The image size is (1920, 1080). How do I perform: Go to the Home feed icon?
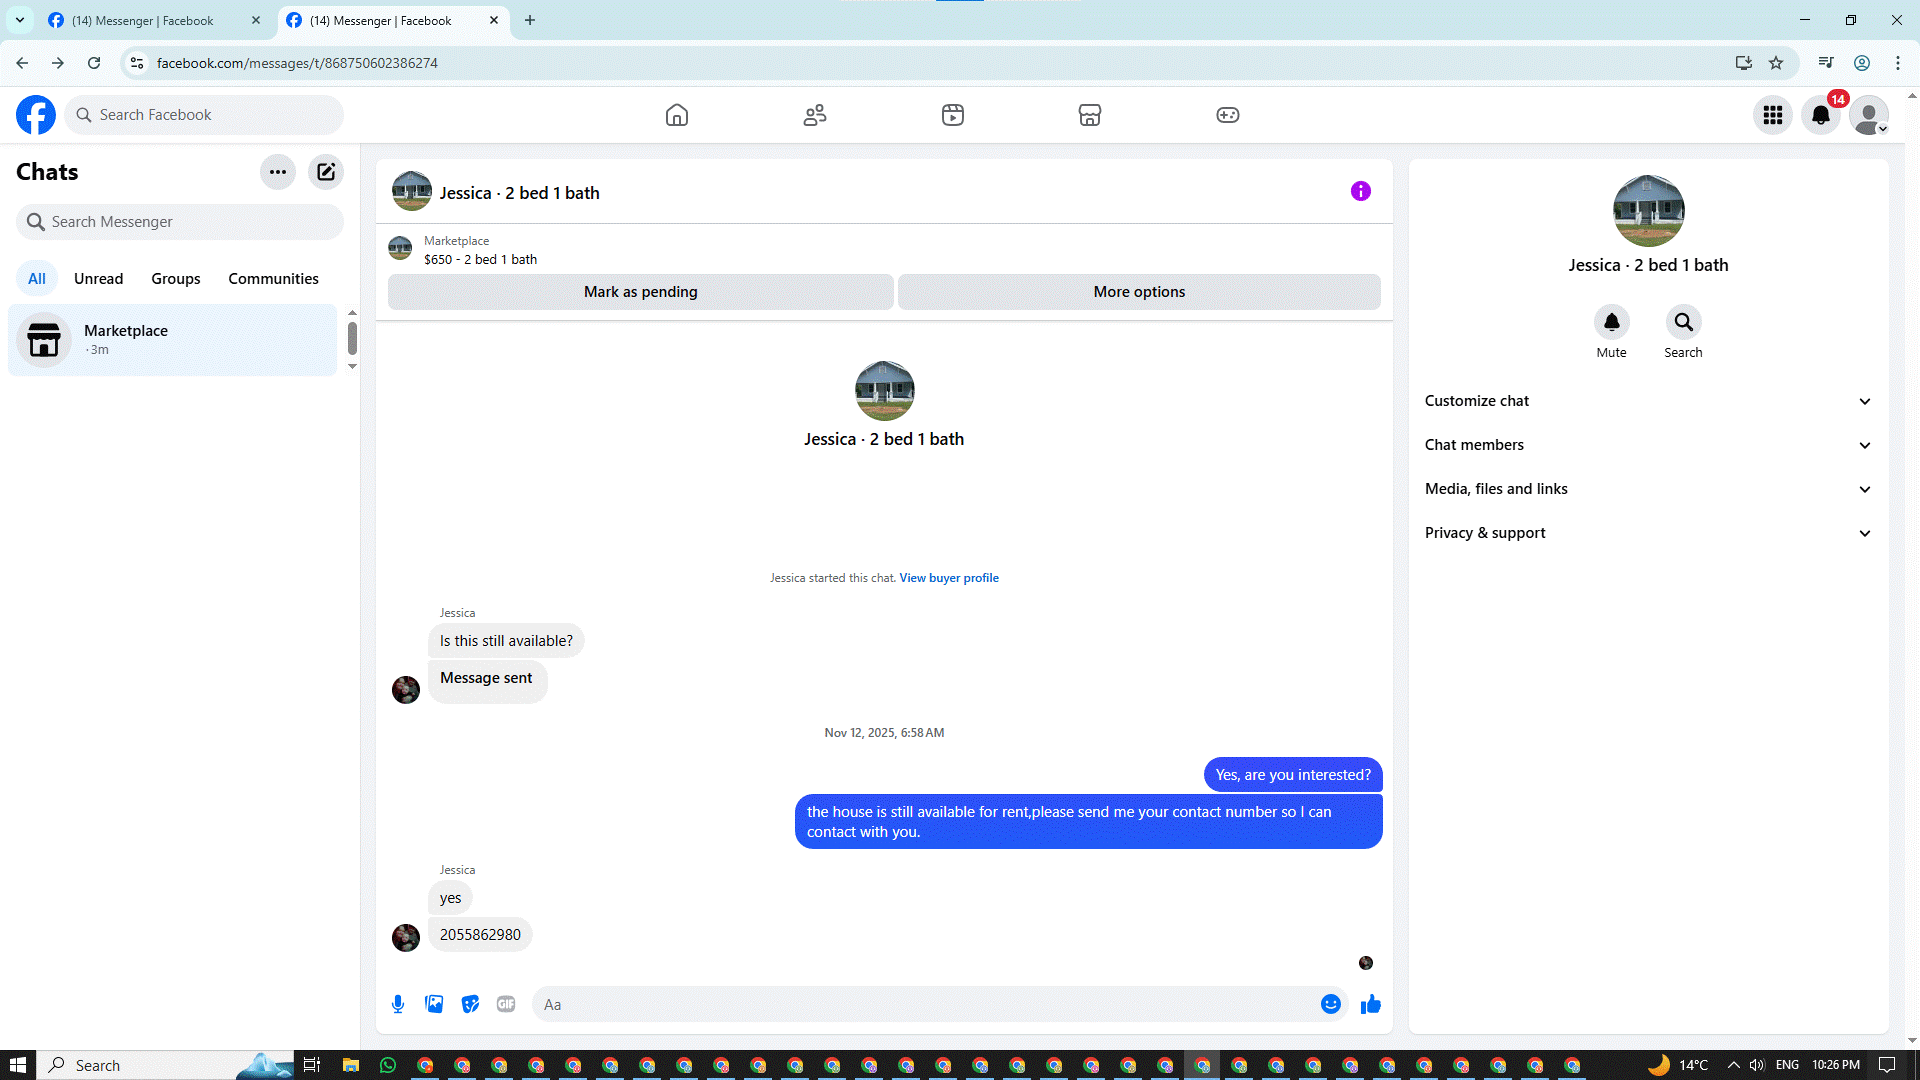point(677,115)
